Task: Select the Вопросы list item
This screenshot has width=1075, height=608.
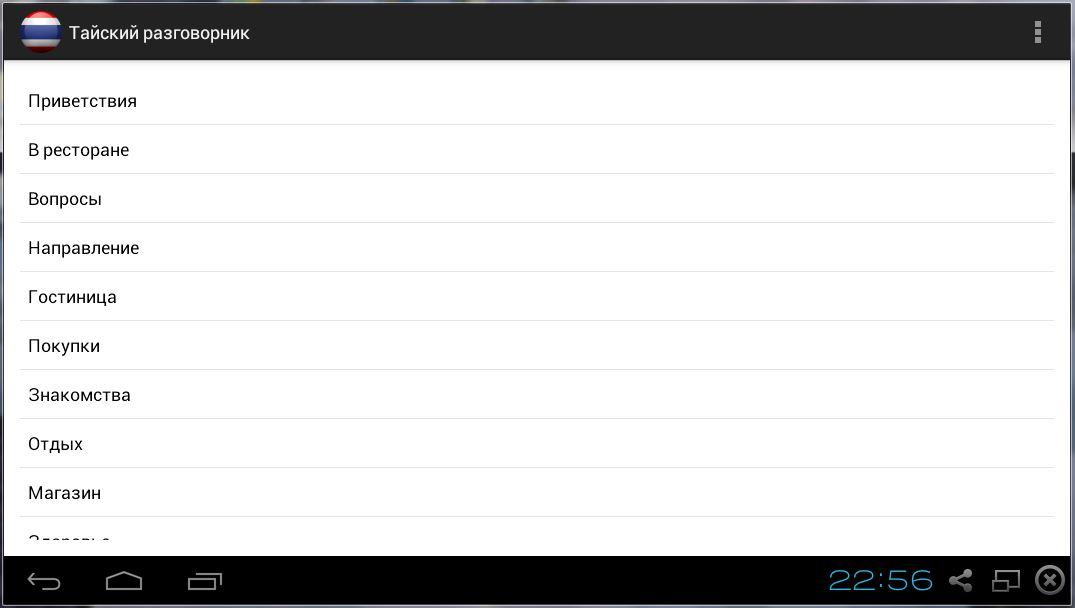Action: point(537,199)
